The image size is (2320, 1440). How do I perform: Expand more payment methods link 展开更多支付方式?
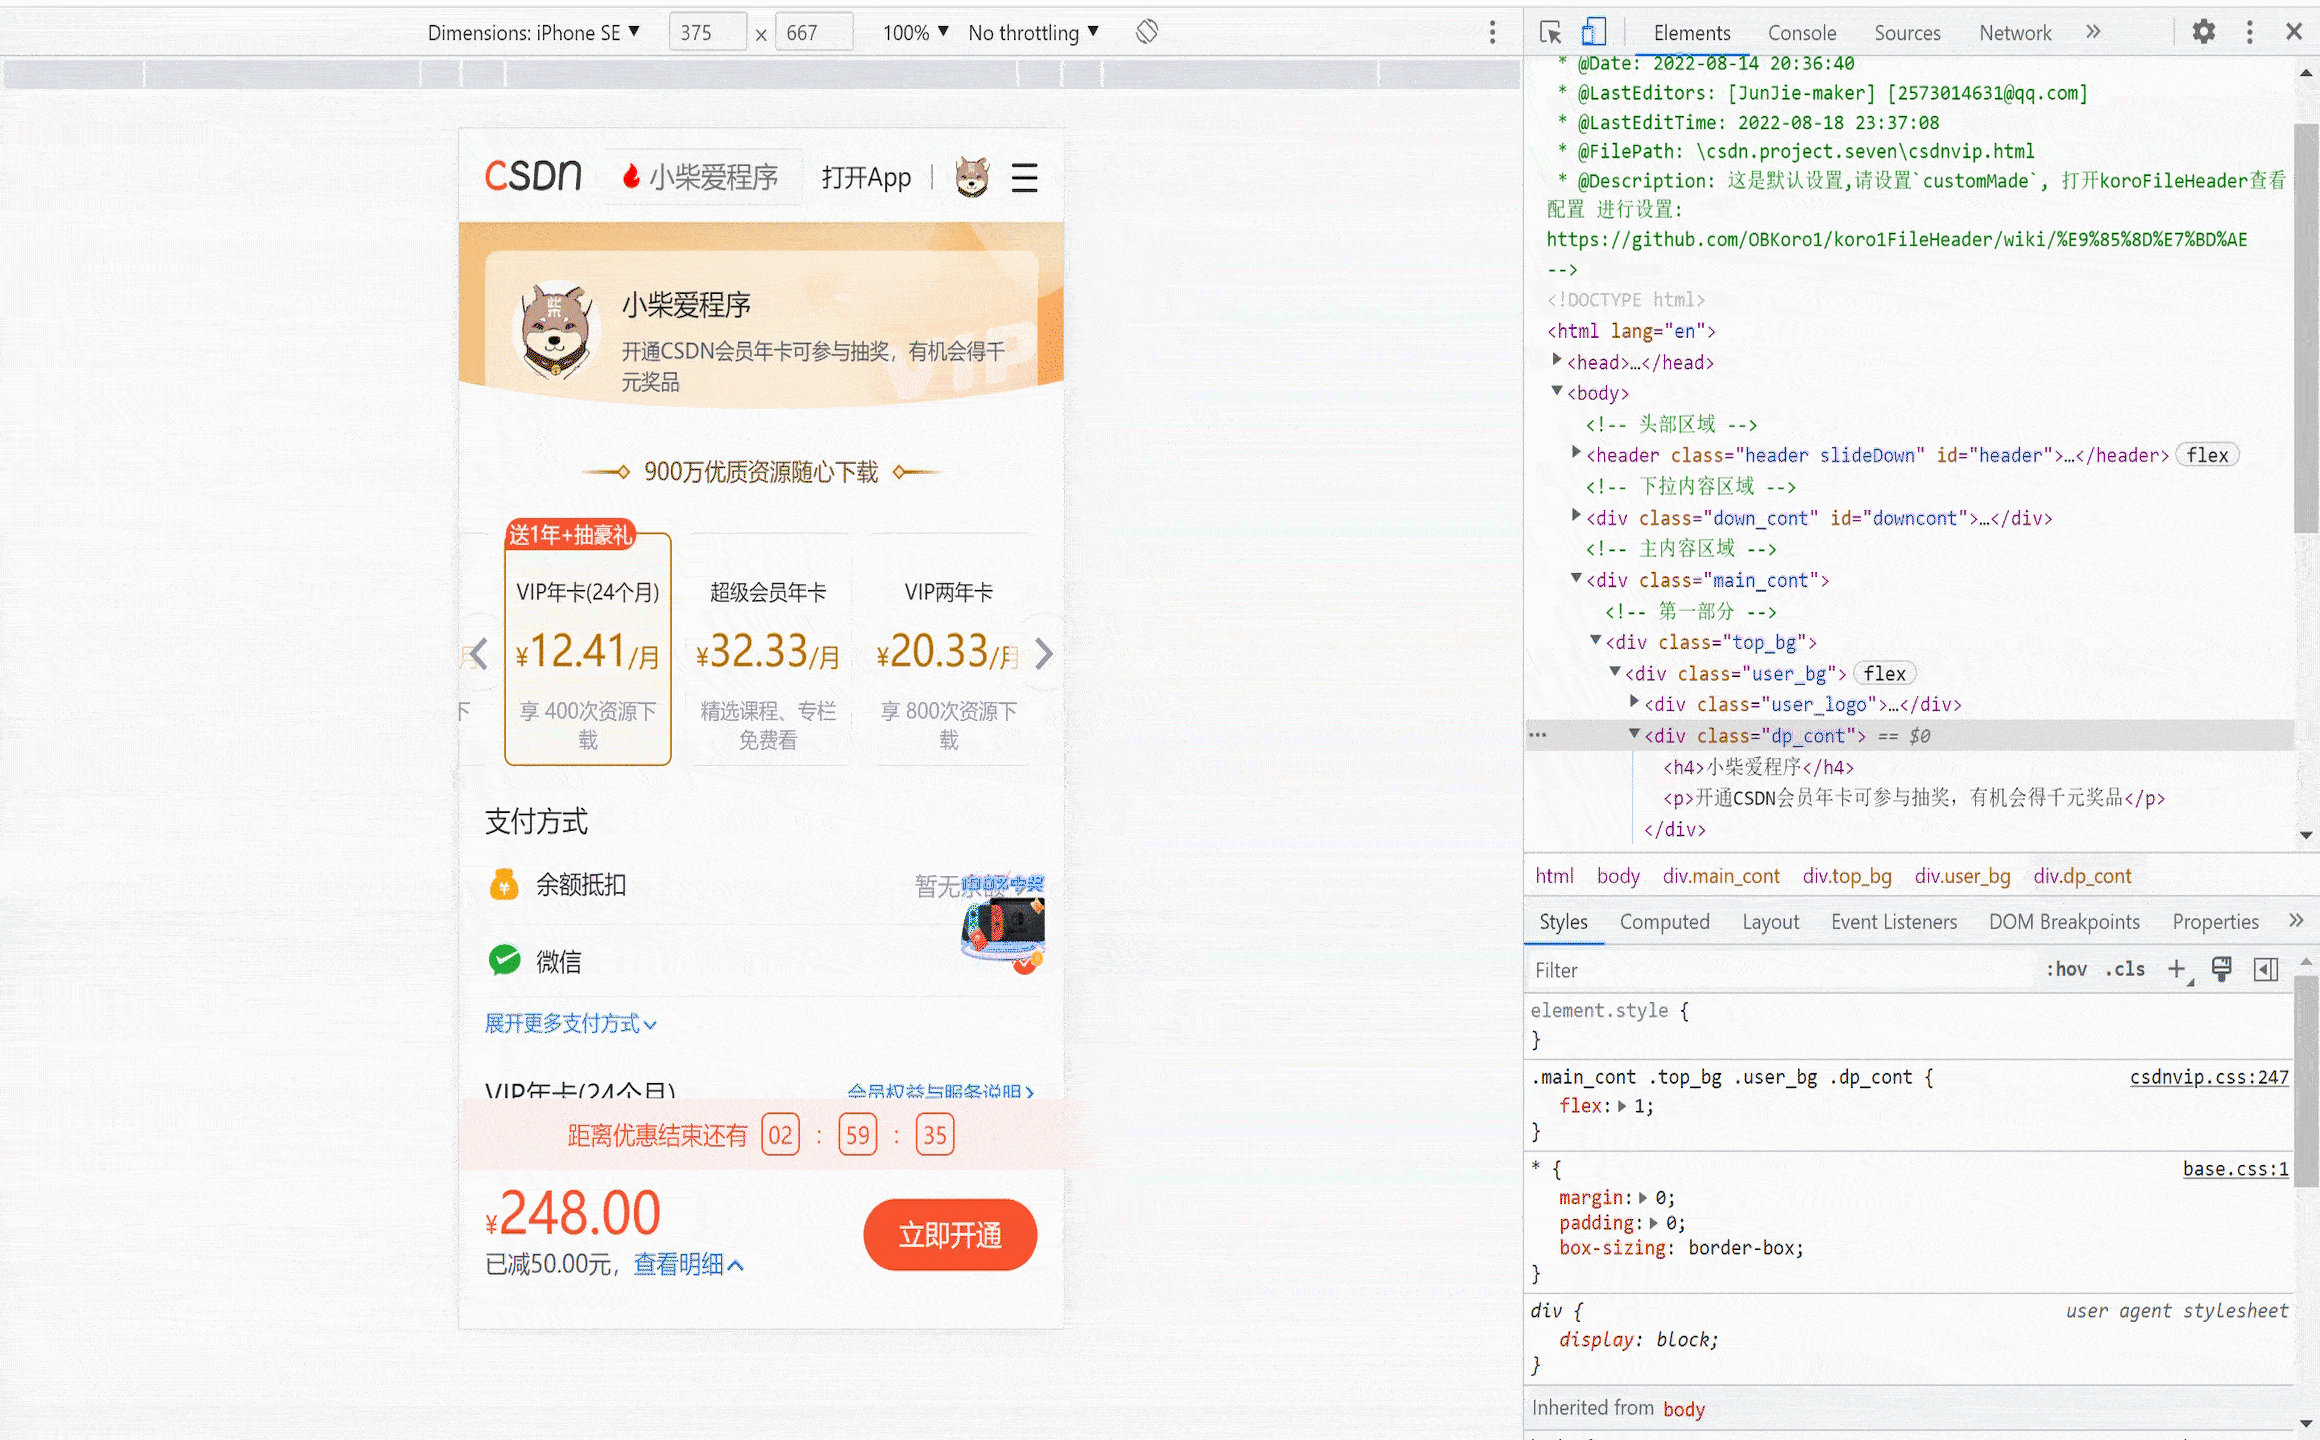[570, 1023]
